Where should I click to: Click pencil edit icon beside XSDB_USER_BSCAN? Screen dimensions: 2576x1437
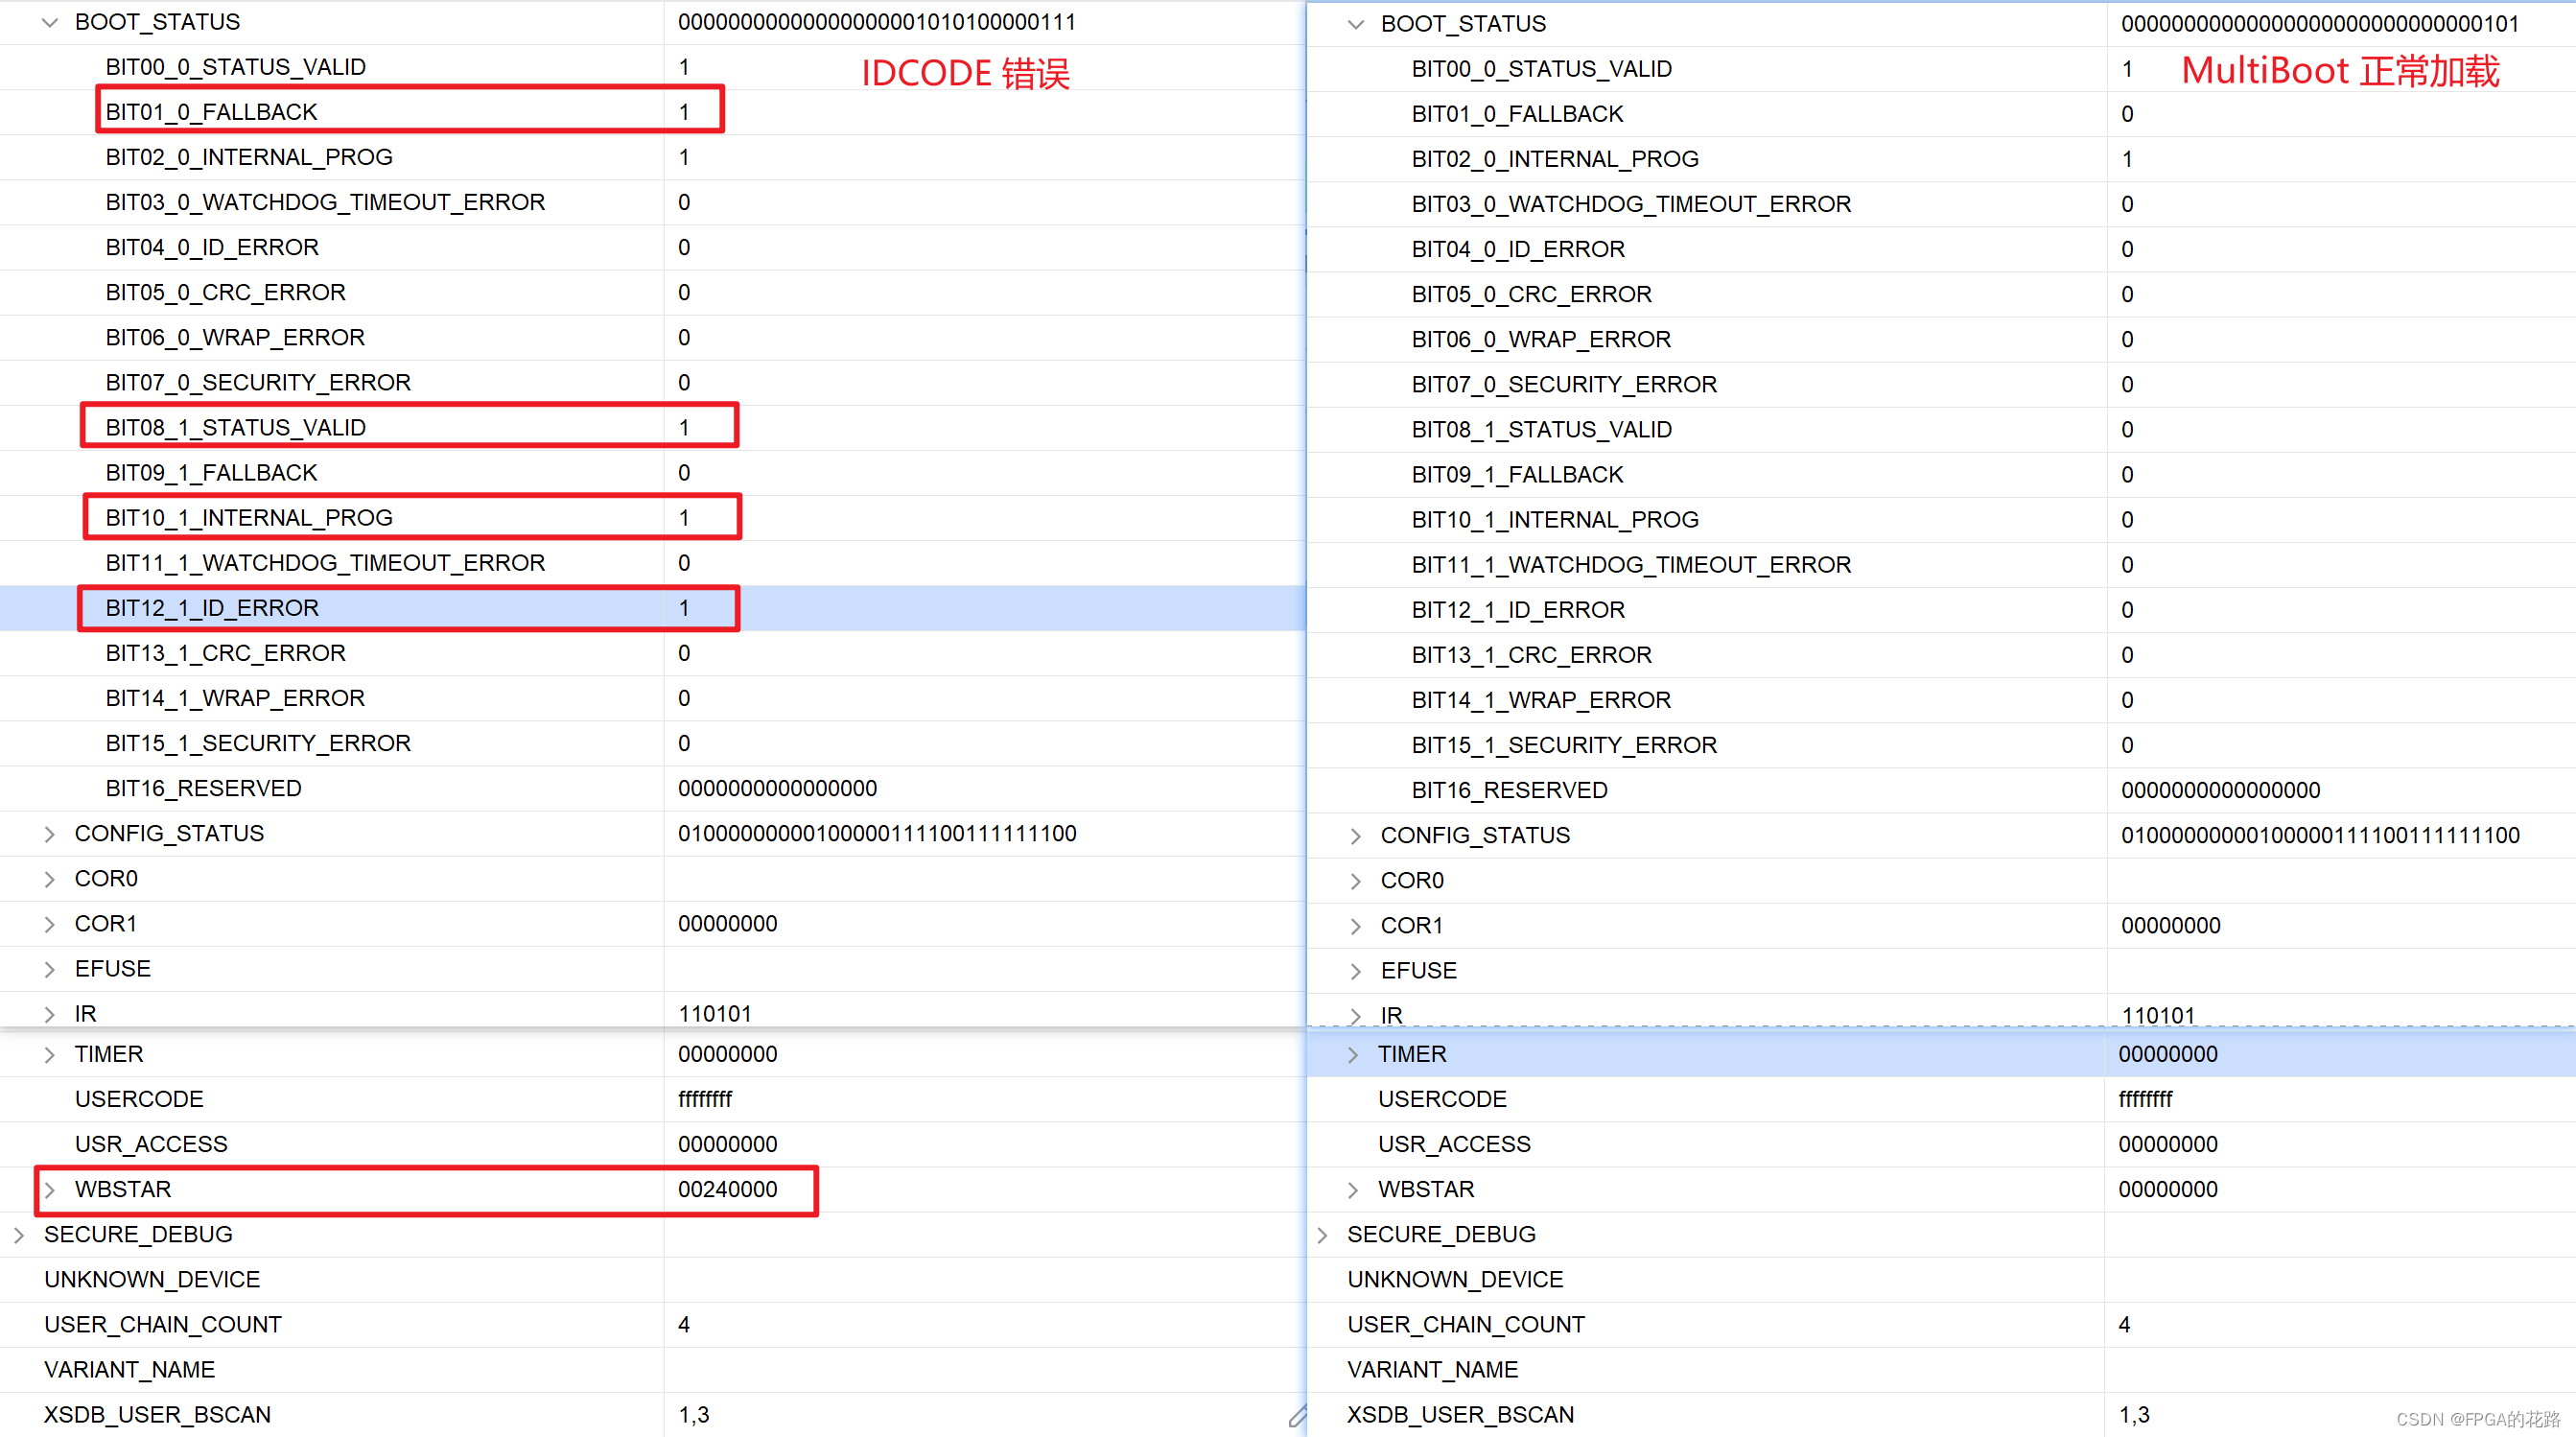coord(1297,1415)
